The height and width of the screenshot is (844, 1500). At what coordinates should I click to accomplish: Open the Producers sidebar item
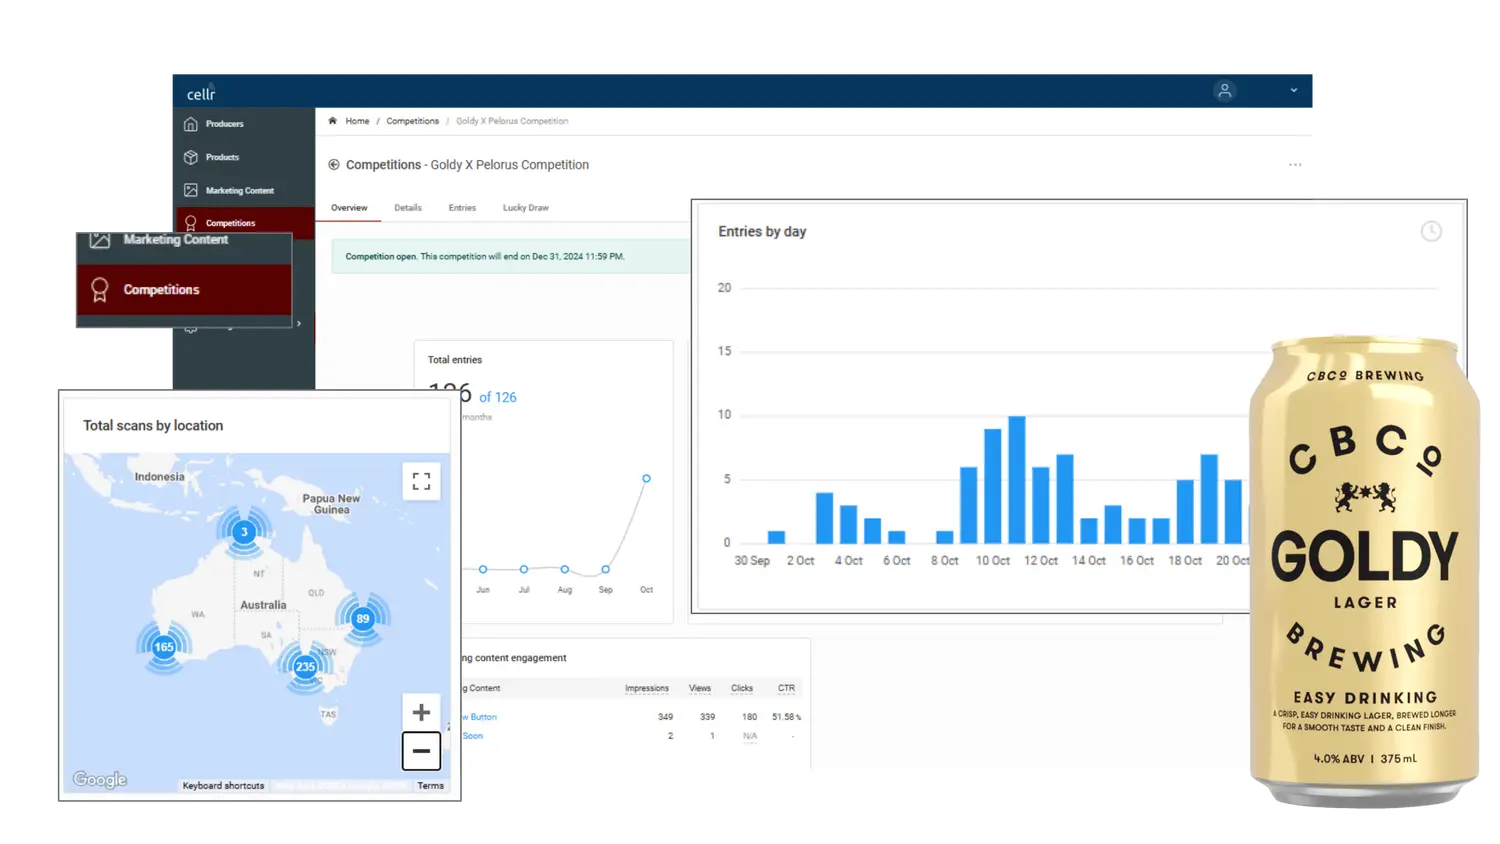224,124
